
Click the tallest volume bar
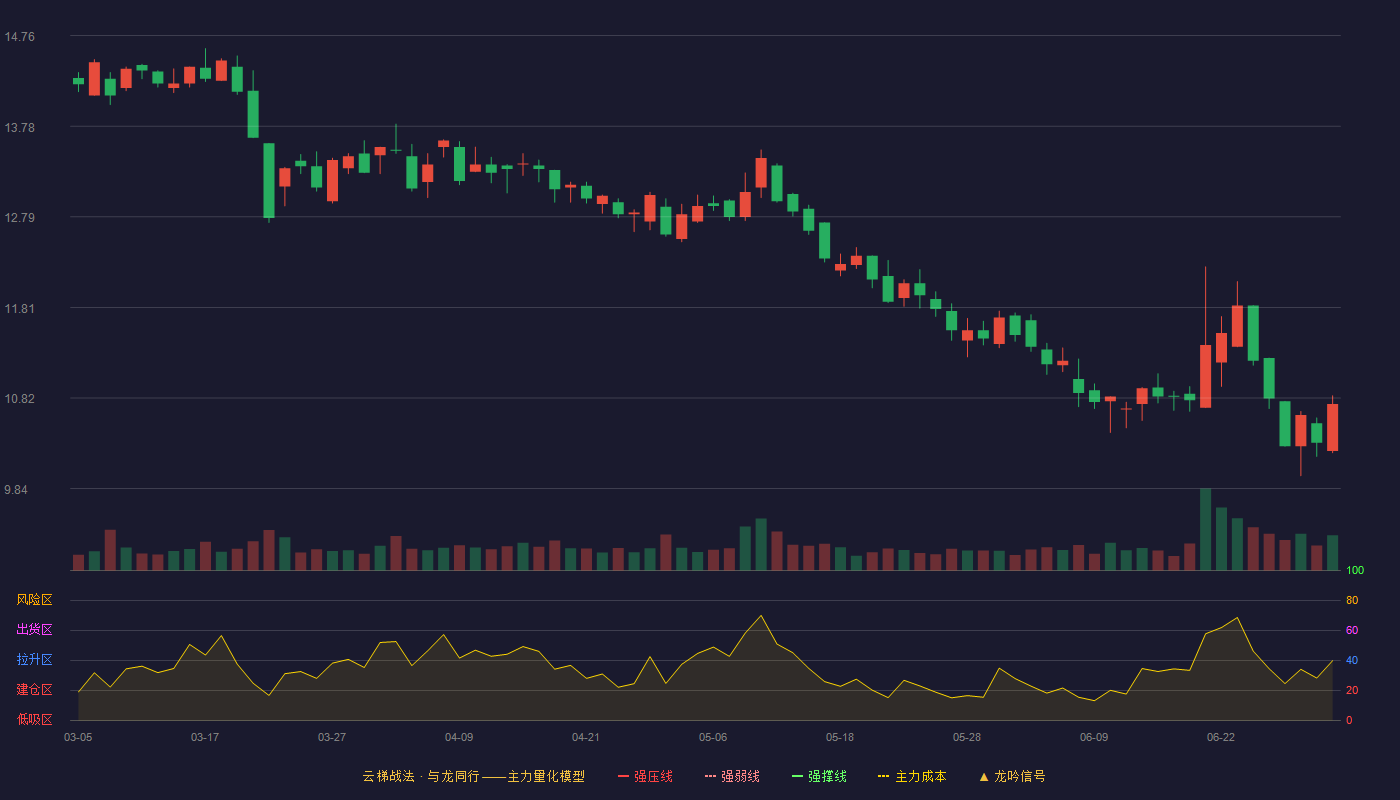click(1205, 529)
